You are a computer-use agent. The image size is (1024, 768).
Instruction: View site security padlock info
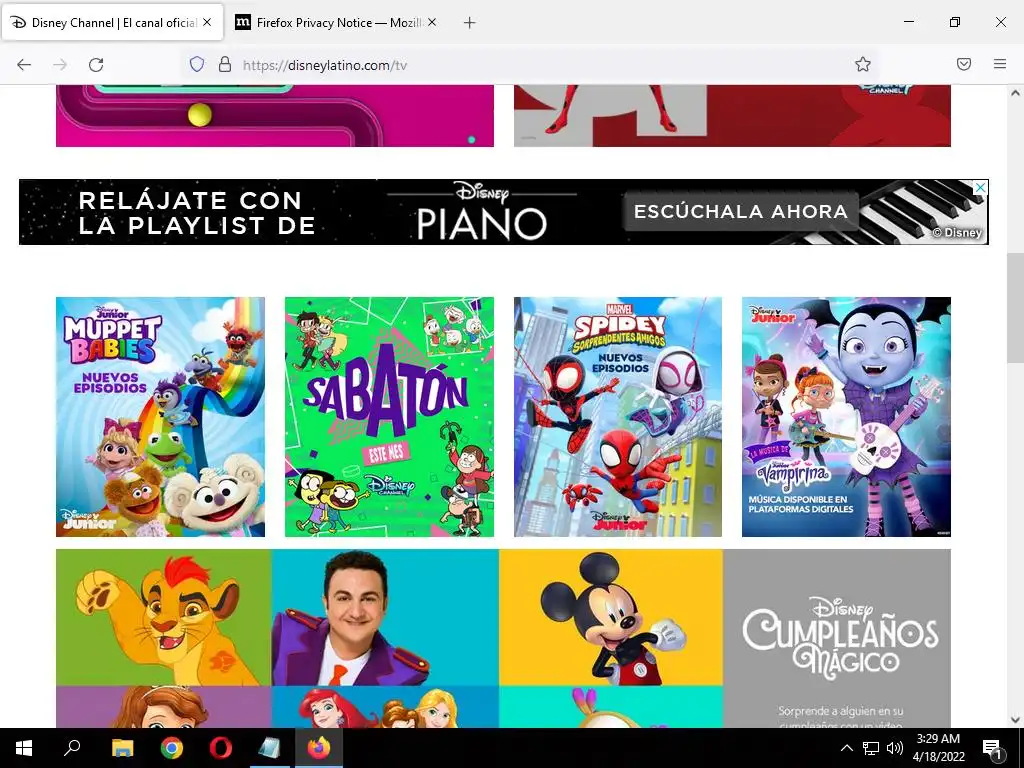click(x=225, y=64)
